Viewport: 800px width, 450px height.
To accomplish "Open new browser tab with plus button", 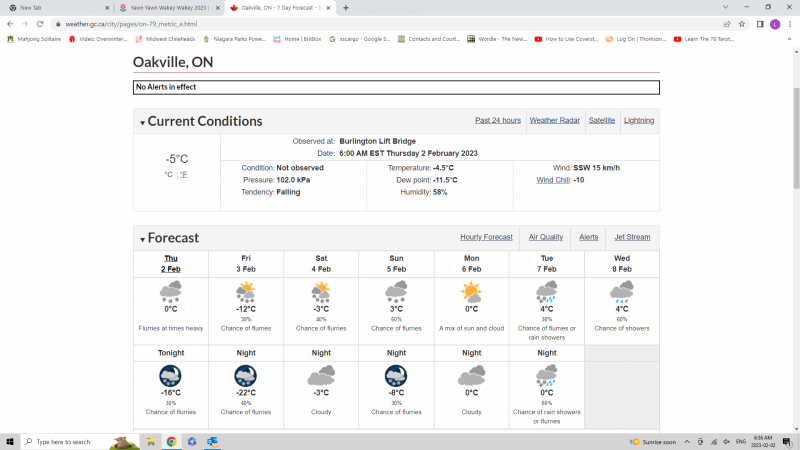I will tap(346, 7).
